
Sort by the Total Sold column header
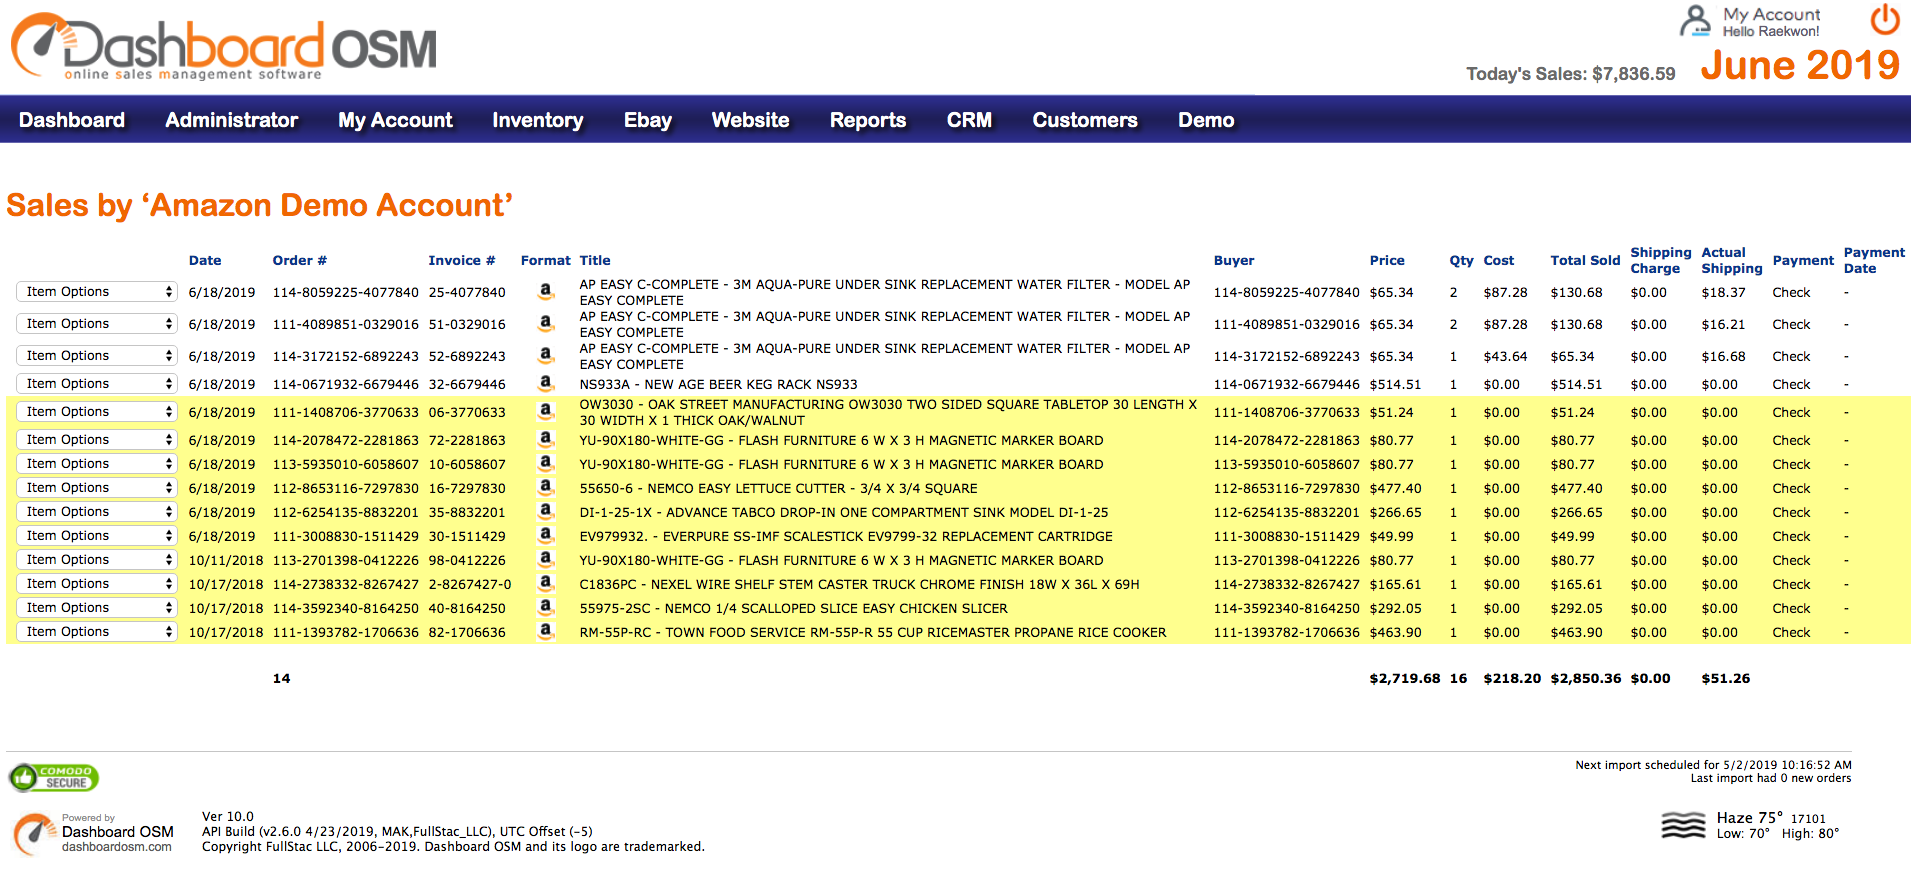1585,260
